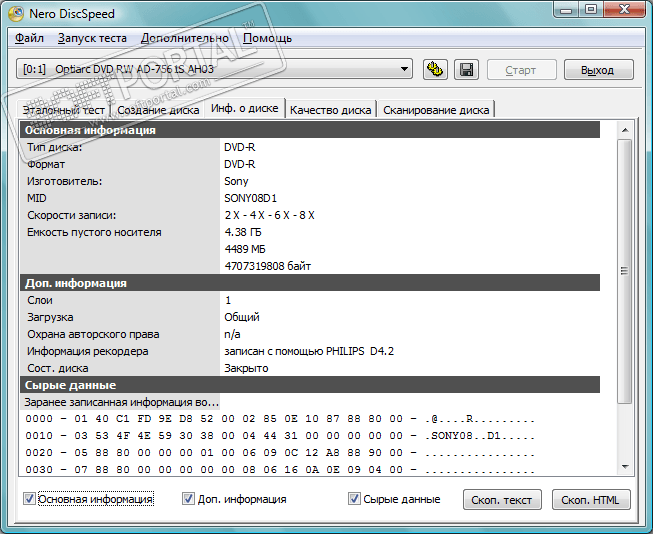The image size is (653, 534).
Task: Toggle the Сырые данные checkbox
Action: tap(354, 499)
